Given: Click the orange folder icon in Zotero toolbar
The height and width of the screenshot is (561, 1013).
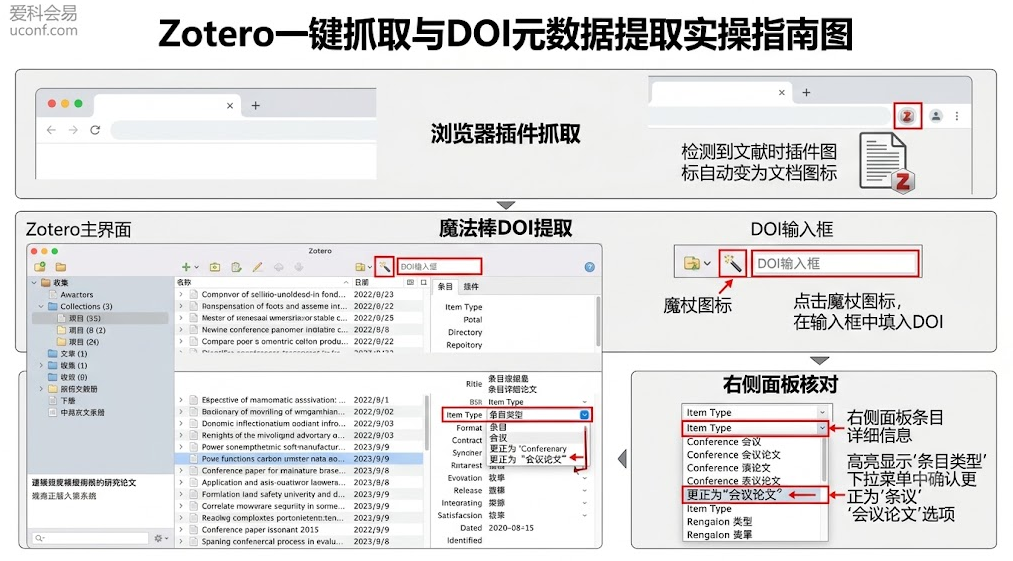Looking at the screenshot, I should pyautogui.click(x=61, y=267).
